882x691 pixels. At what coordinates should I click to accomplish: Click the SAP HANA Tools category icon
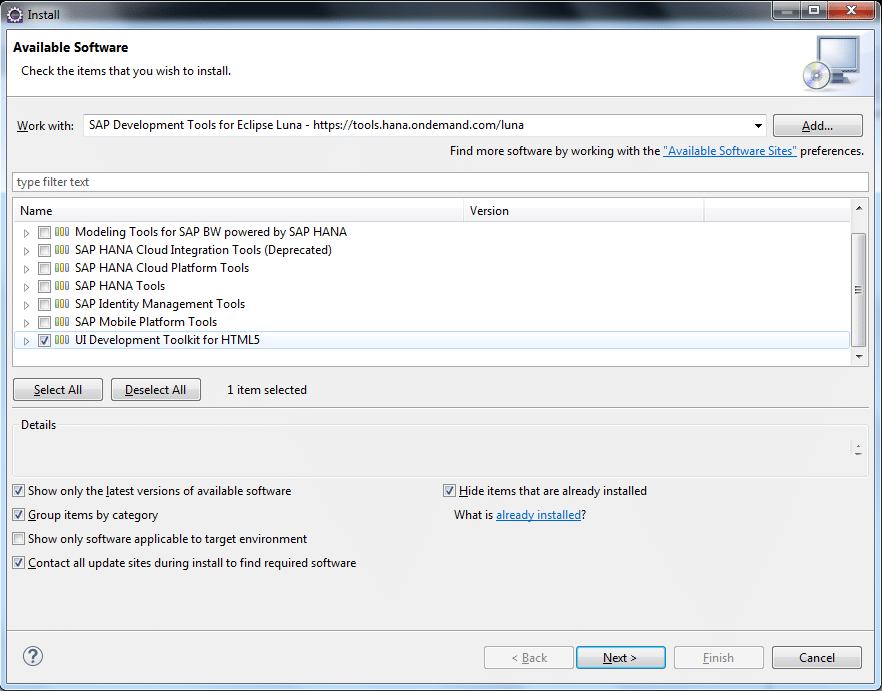point(62,286)
